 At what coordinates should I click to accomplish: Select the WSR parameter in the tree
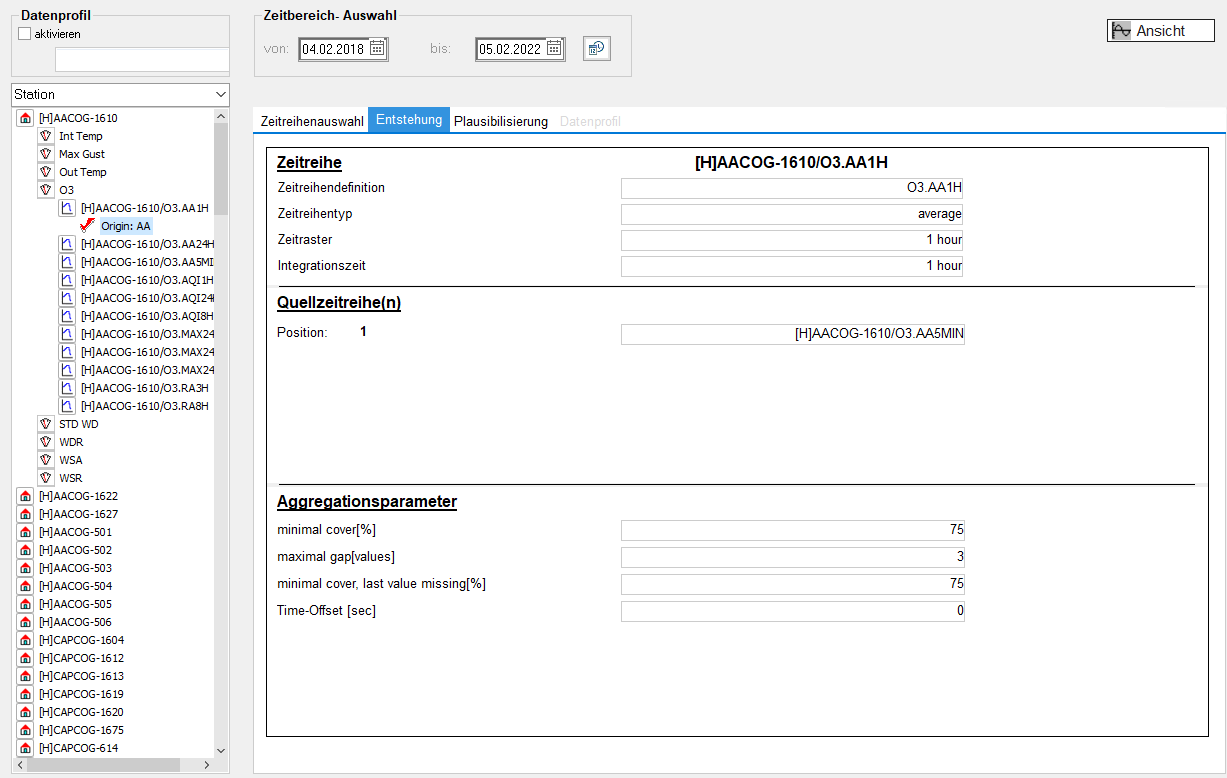pos(70,478)
